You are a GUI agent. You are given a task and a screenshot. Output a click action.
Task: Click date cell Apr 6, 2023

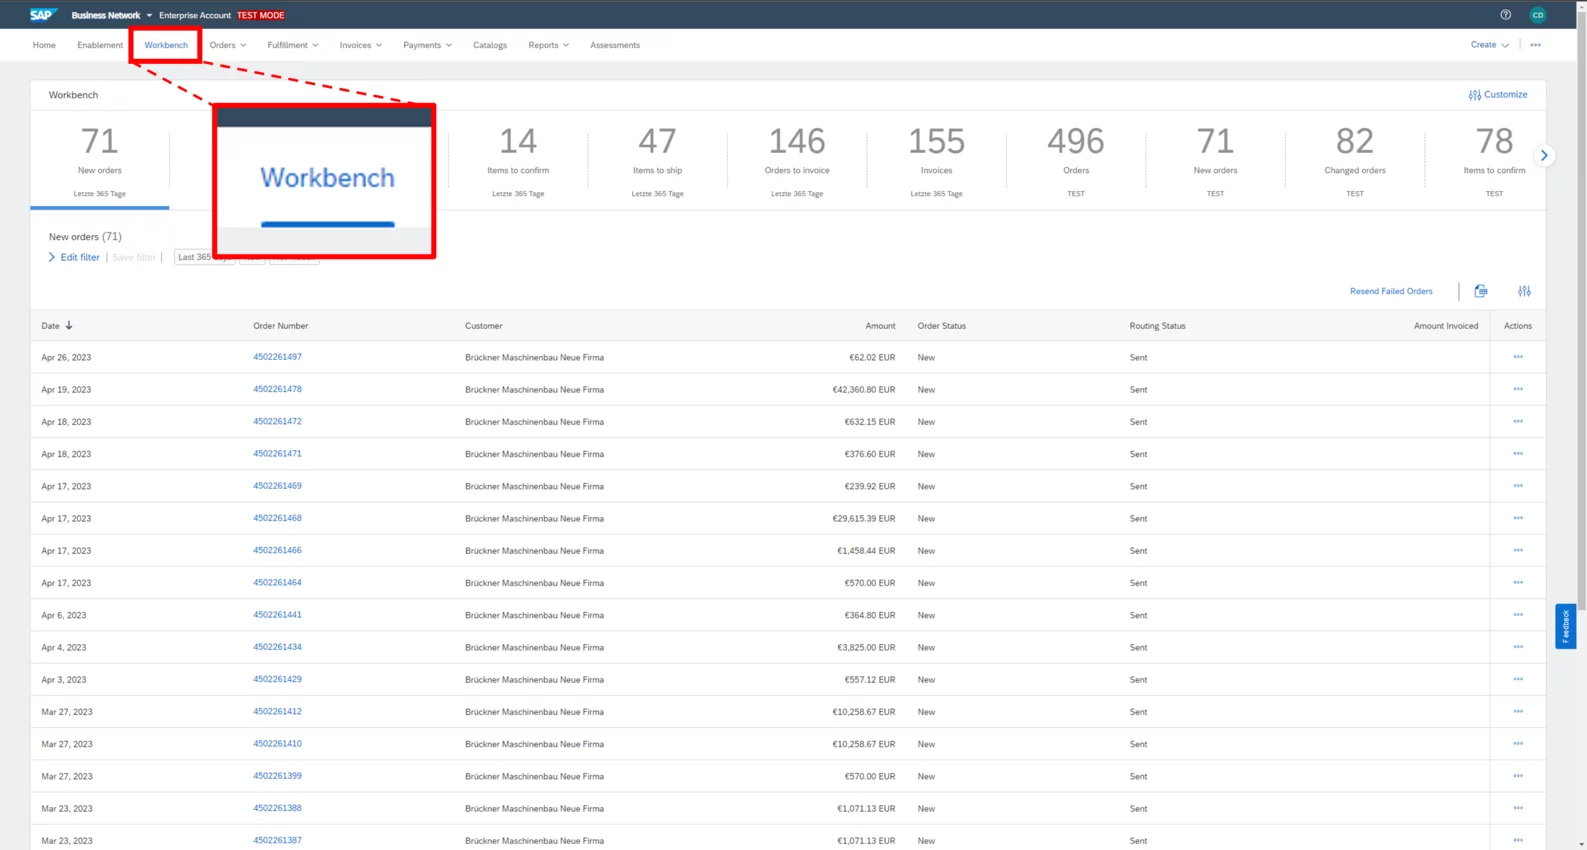coord(64,615)
